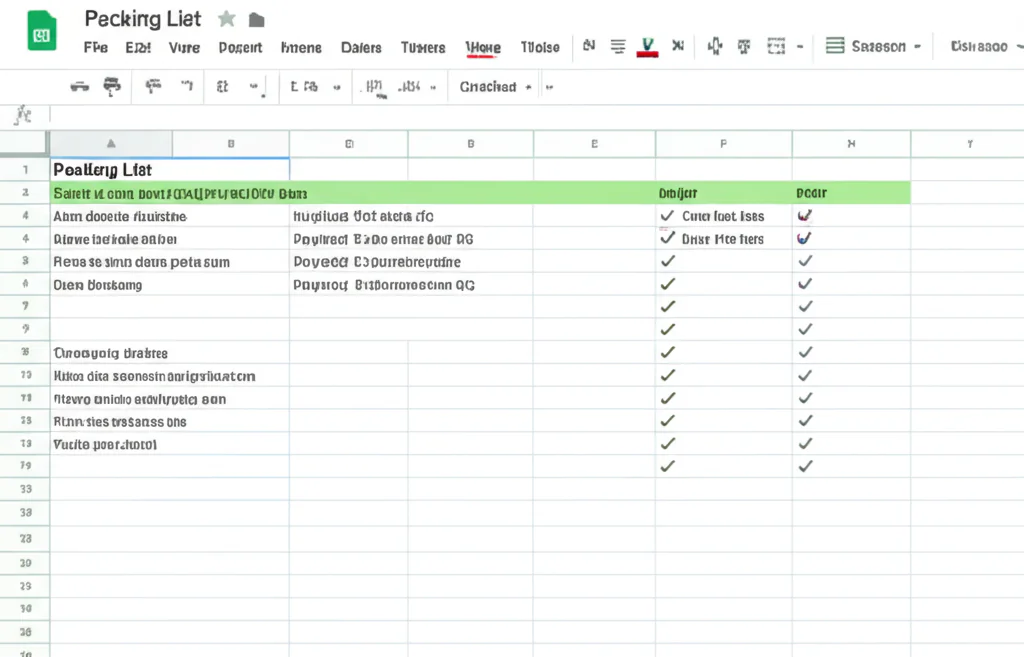Open the Data menu
Screen dimensions: 1024x657
[x=361, y=47]
